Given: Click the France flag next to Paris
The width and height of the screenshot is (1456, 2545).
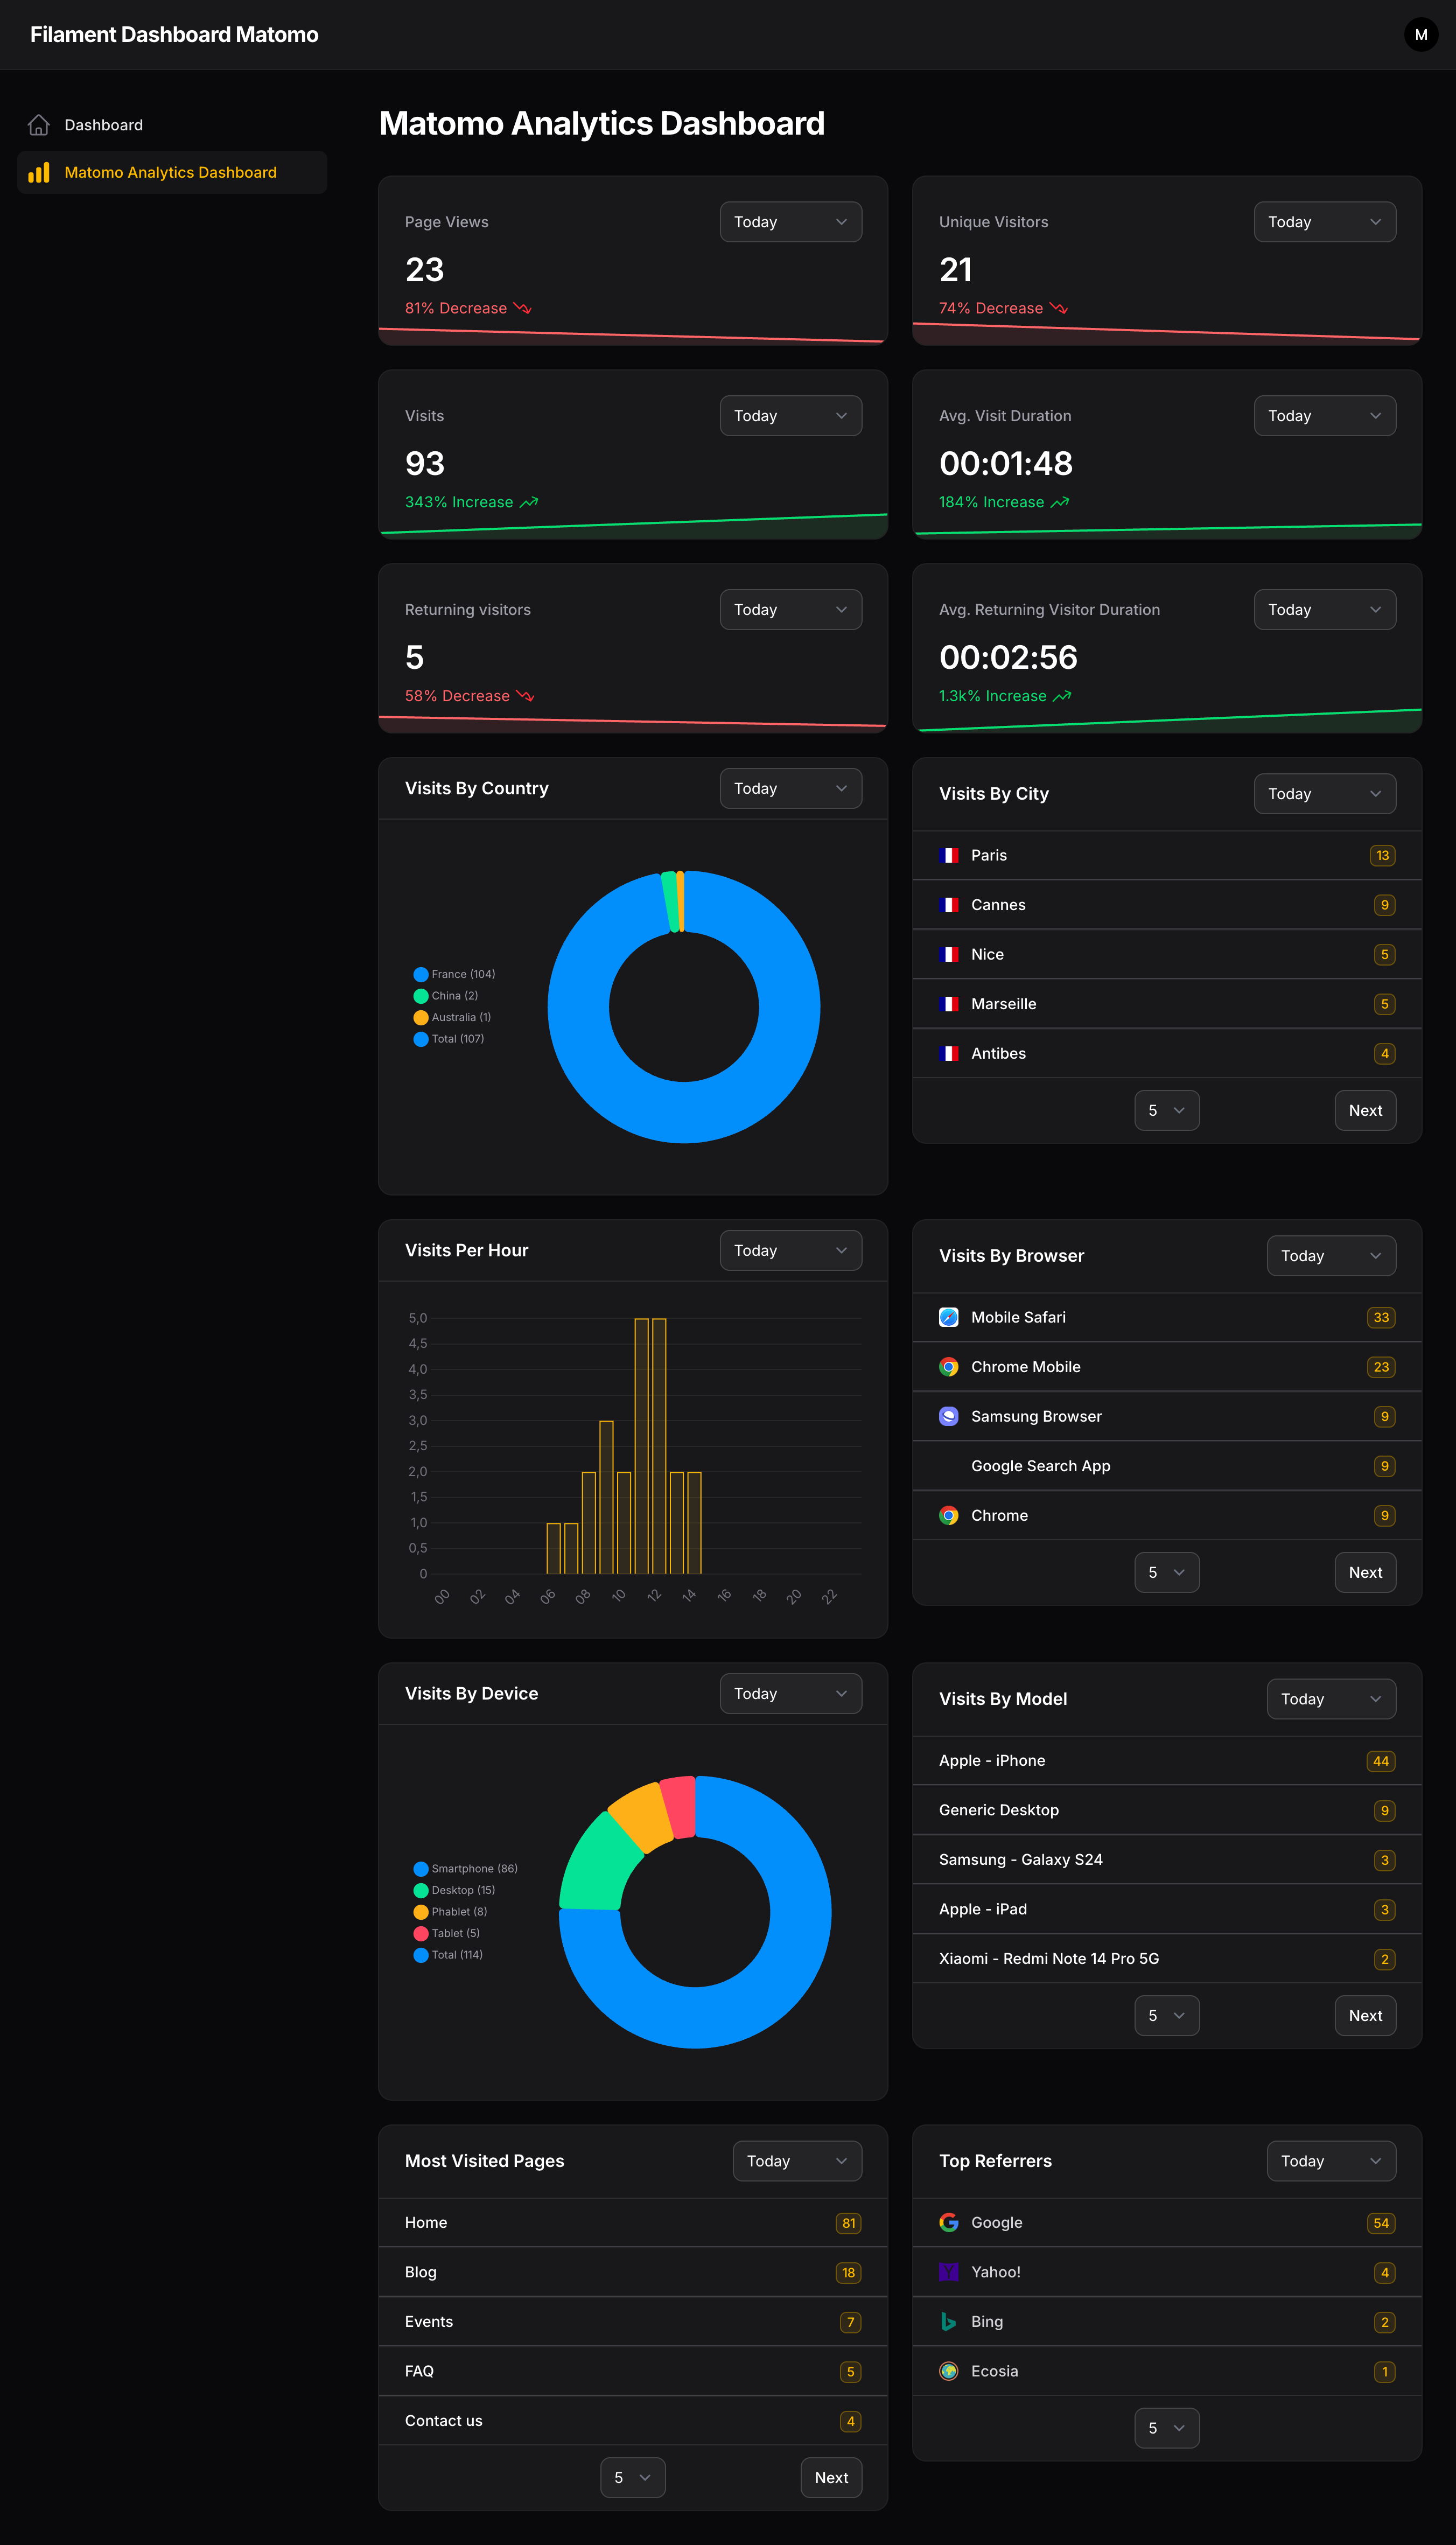Looking at the screenshot, I should (950, 855).
